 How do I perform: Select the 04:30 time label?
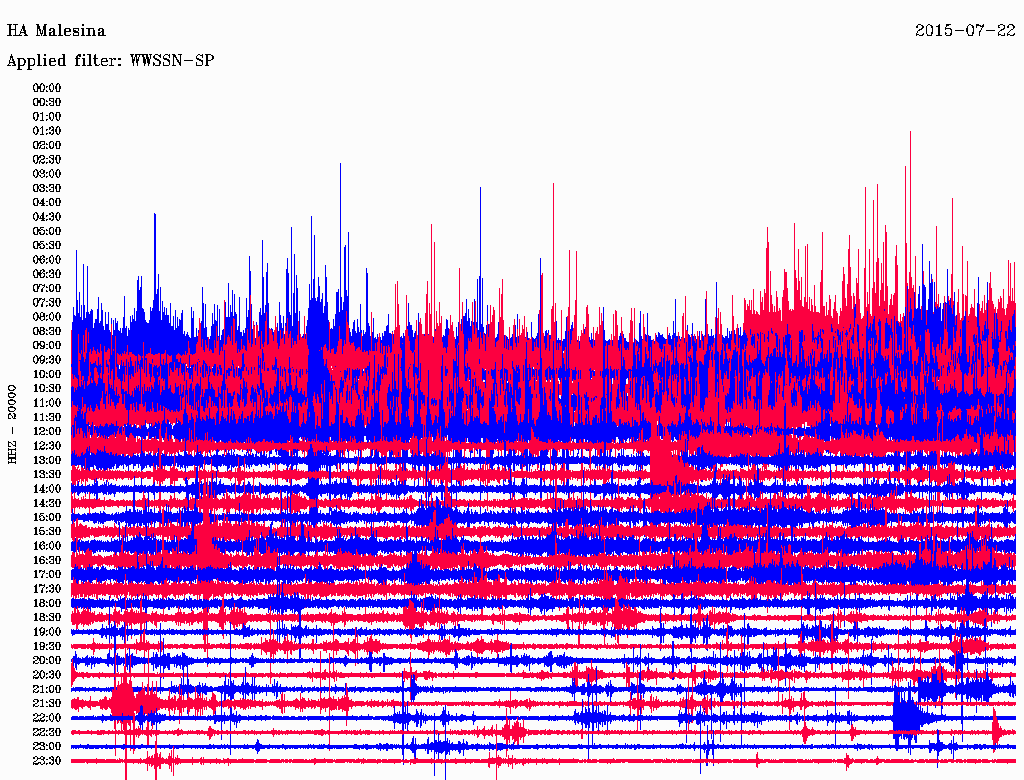[x=47, y=217]
